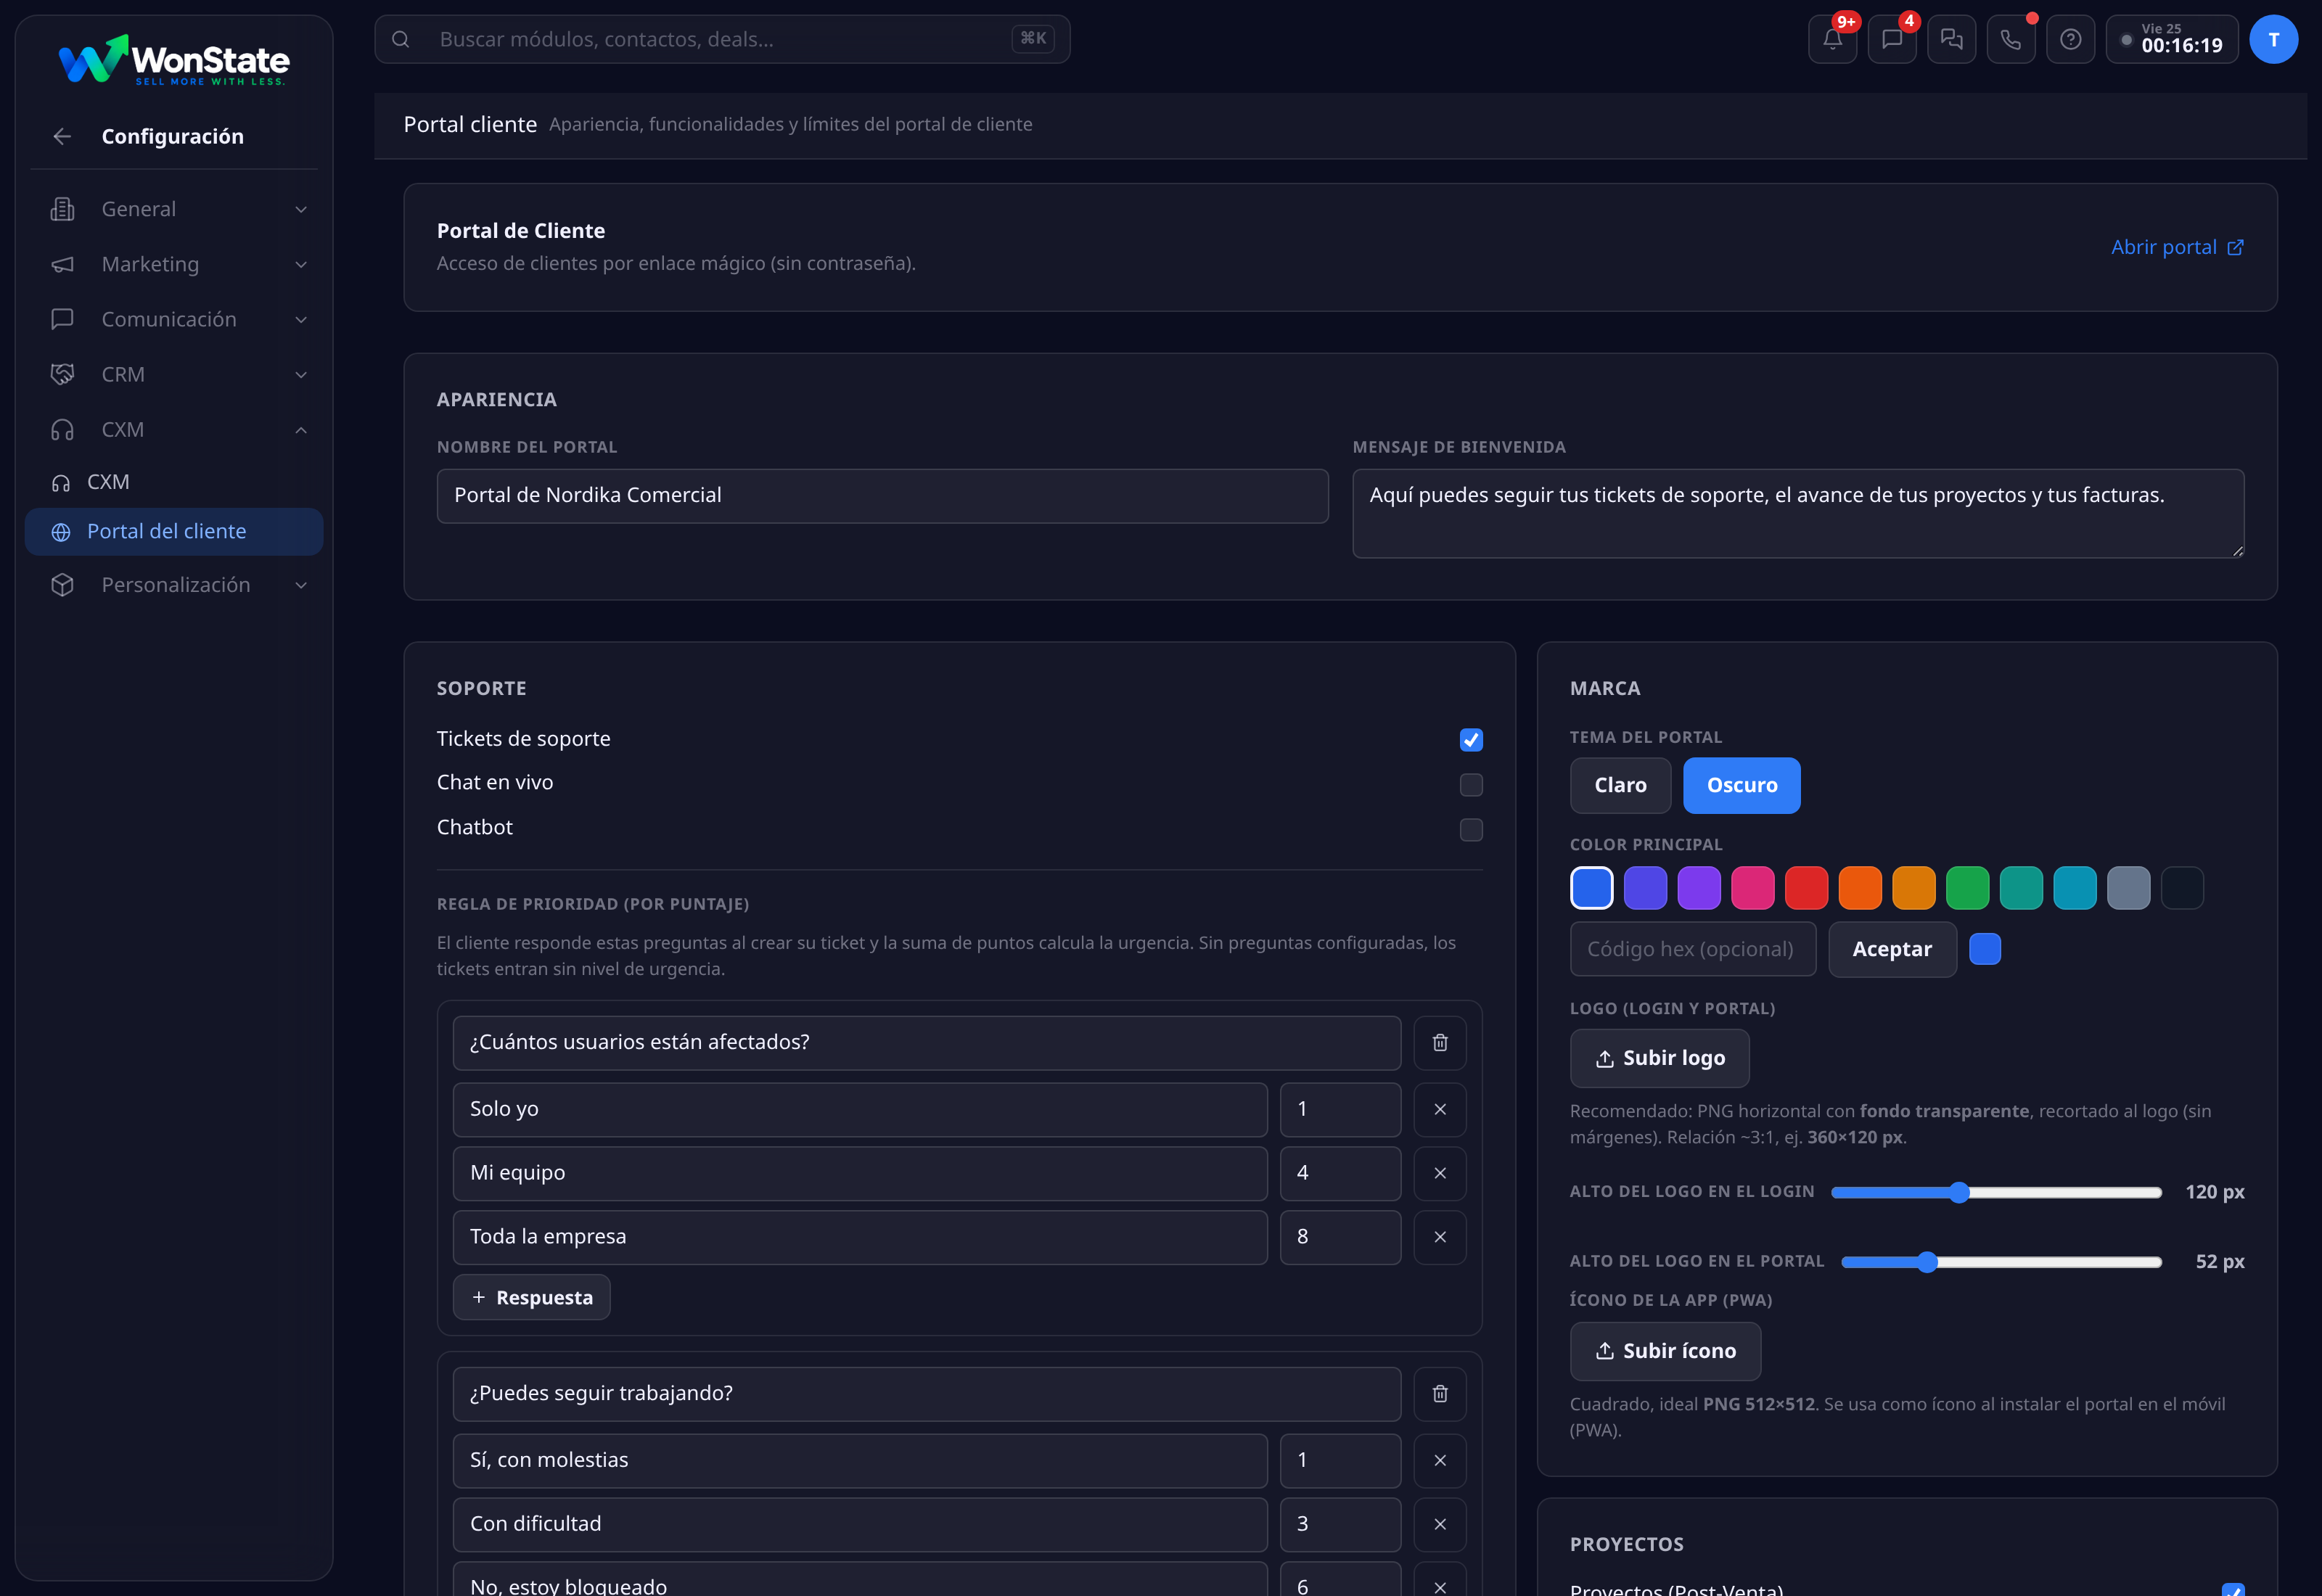Click the Código hex input field
Viewport: 2322px width, 1596px height.
1692,949
